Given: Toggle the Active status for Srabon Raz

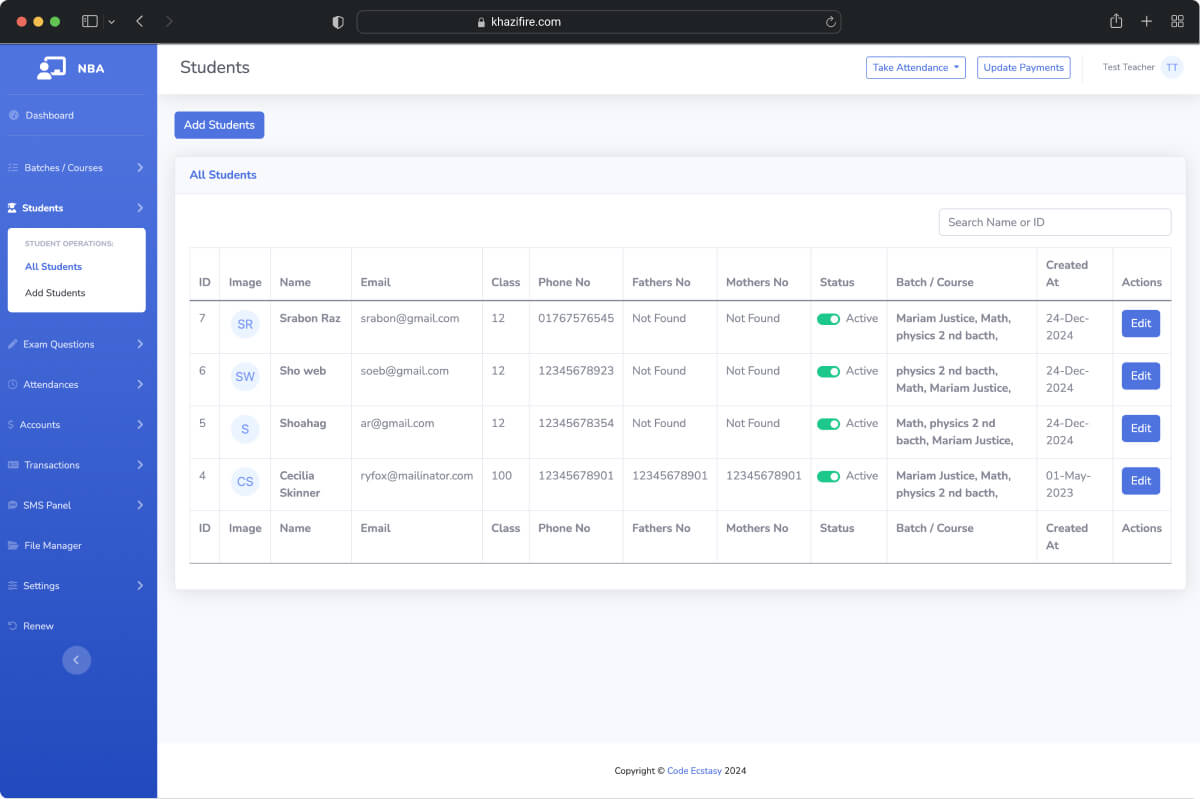Looking at the screenshot, I should [x=828, y=319].
